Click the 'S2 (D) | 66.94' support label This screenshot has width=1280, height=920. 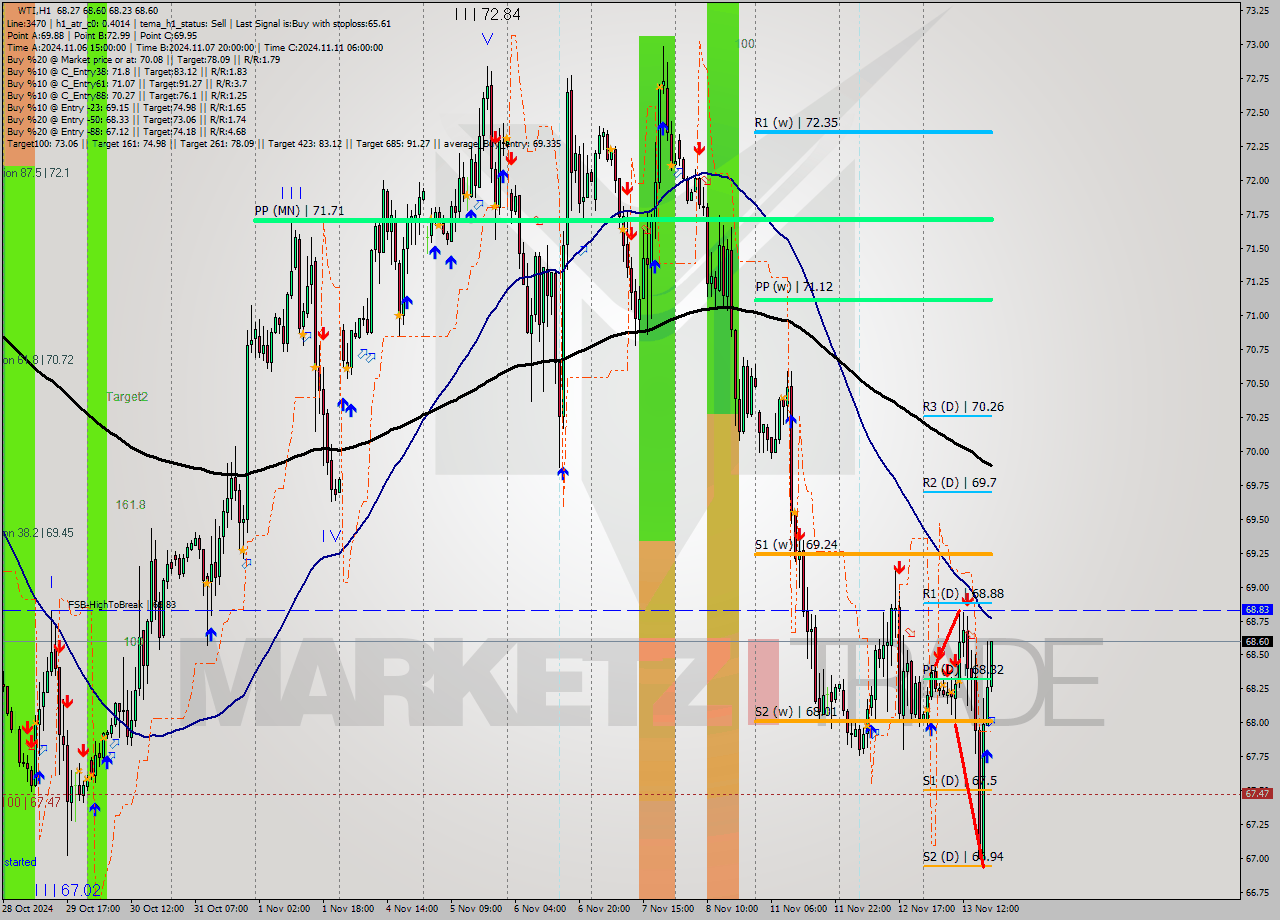[x=963, y=856]
